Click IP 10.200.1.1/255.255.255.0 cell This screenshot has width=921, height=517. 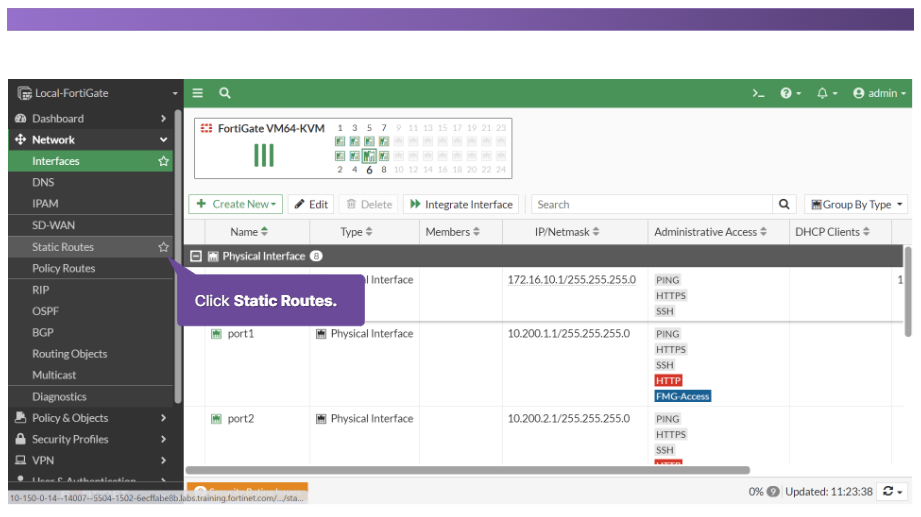[569, 334]
